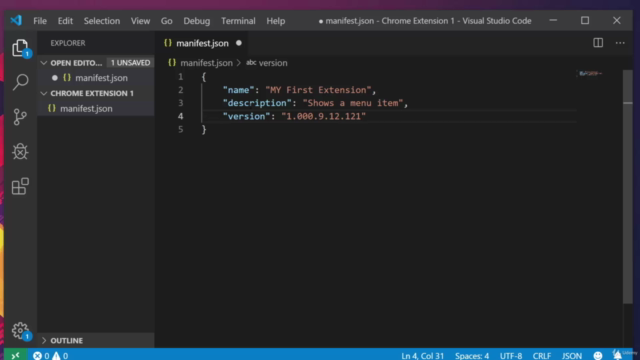Click JSON file icon in editor tab
Screen dimensions: 640x360
pos(168,43)
